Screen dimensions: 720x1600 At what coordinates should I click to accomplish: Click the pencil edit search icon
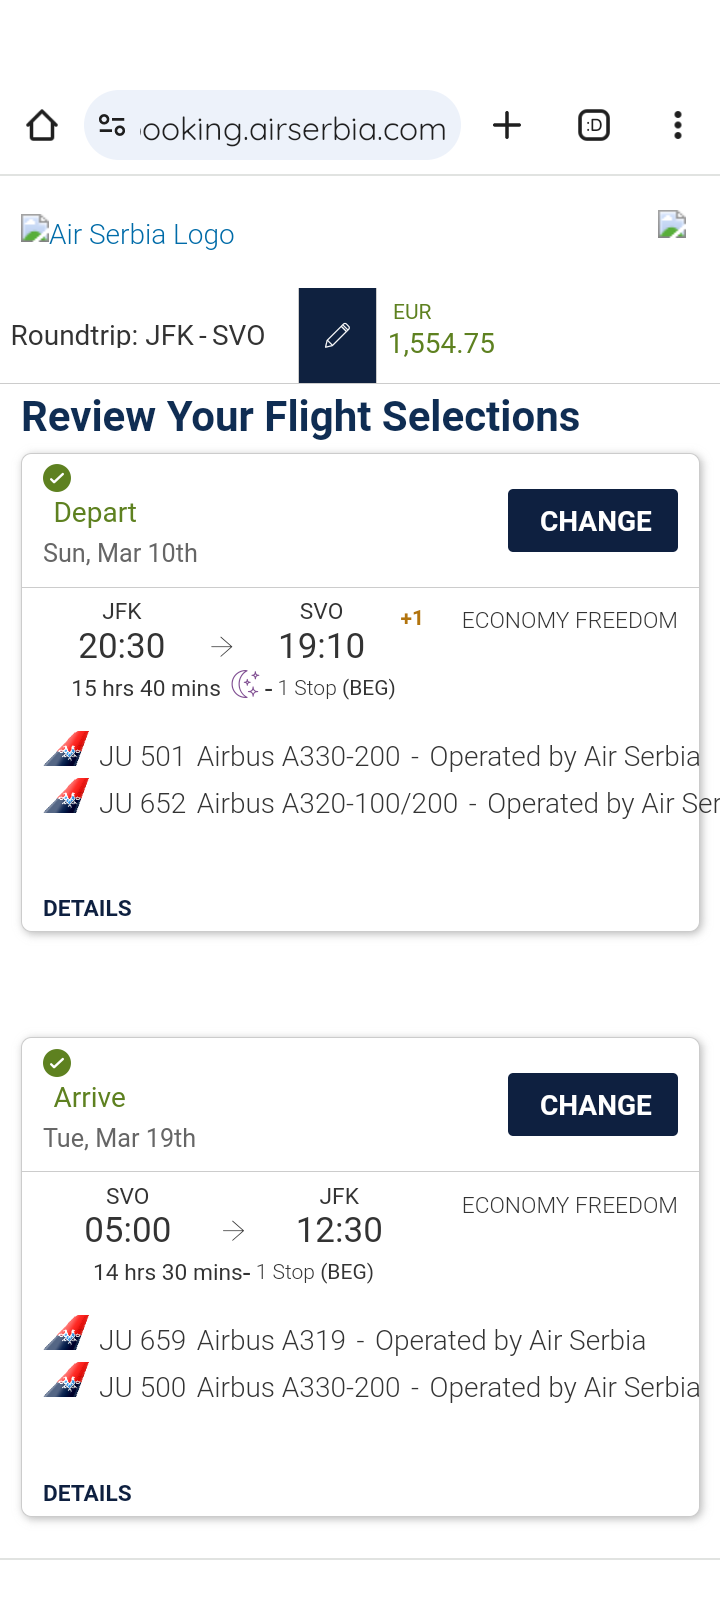click(x=337, y=335)
